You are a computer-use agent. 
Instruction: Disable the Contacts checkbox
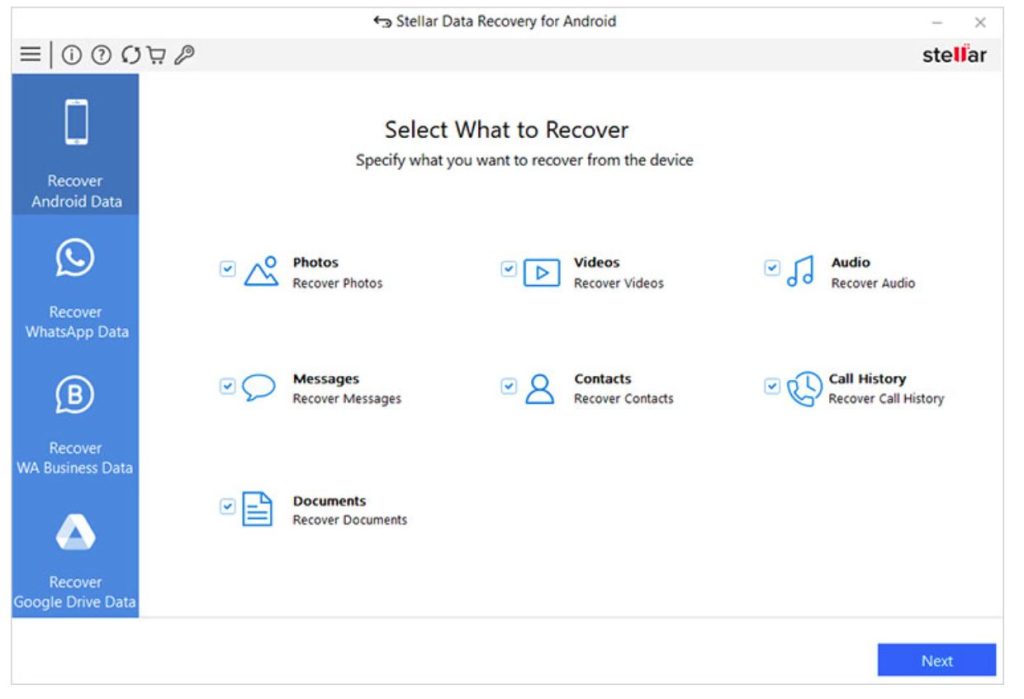(508, 386)
